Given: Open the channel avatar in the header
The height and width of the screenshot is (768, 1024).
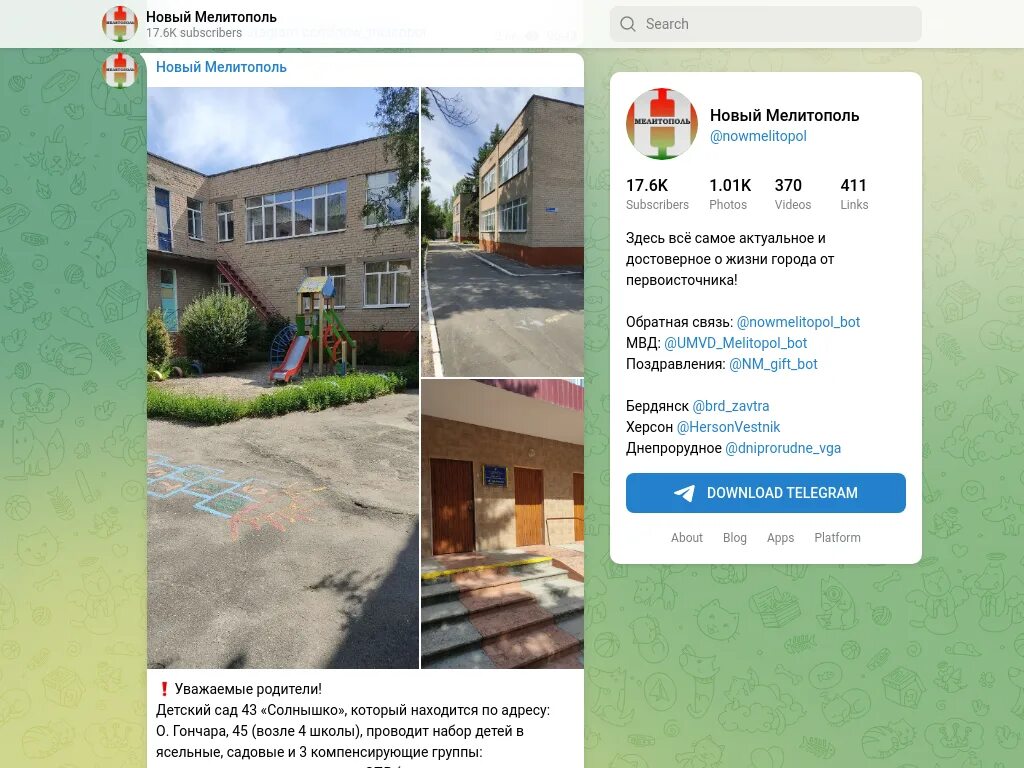Looking at the screenshot, I should 120,24.
